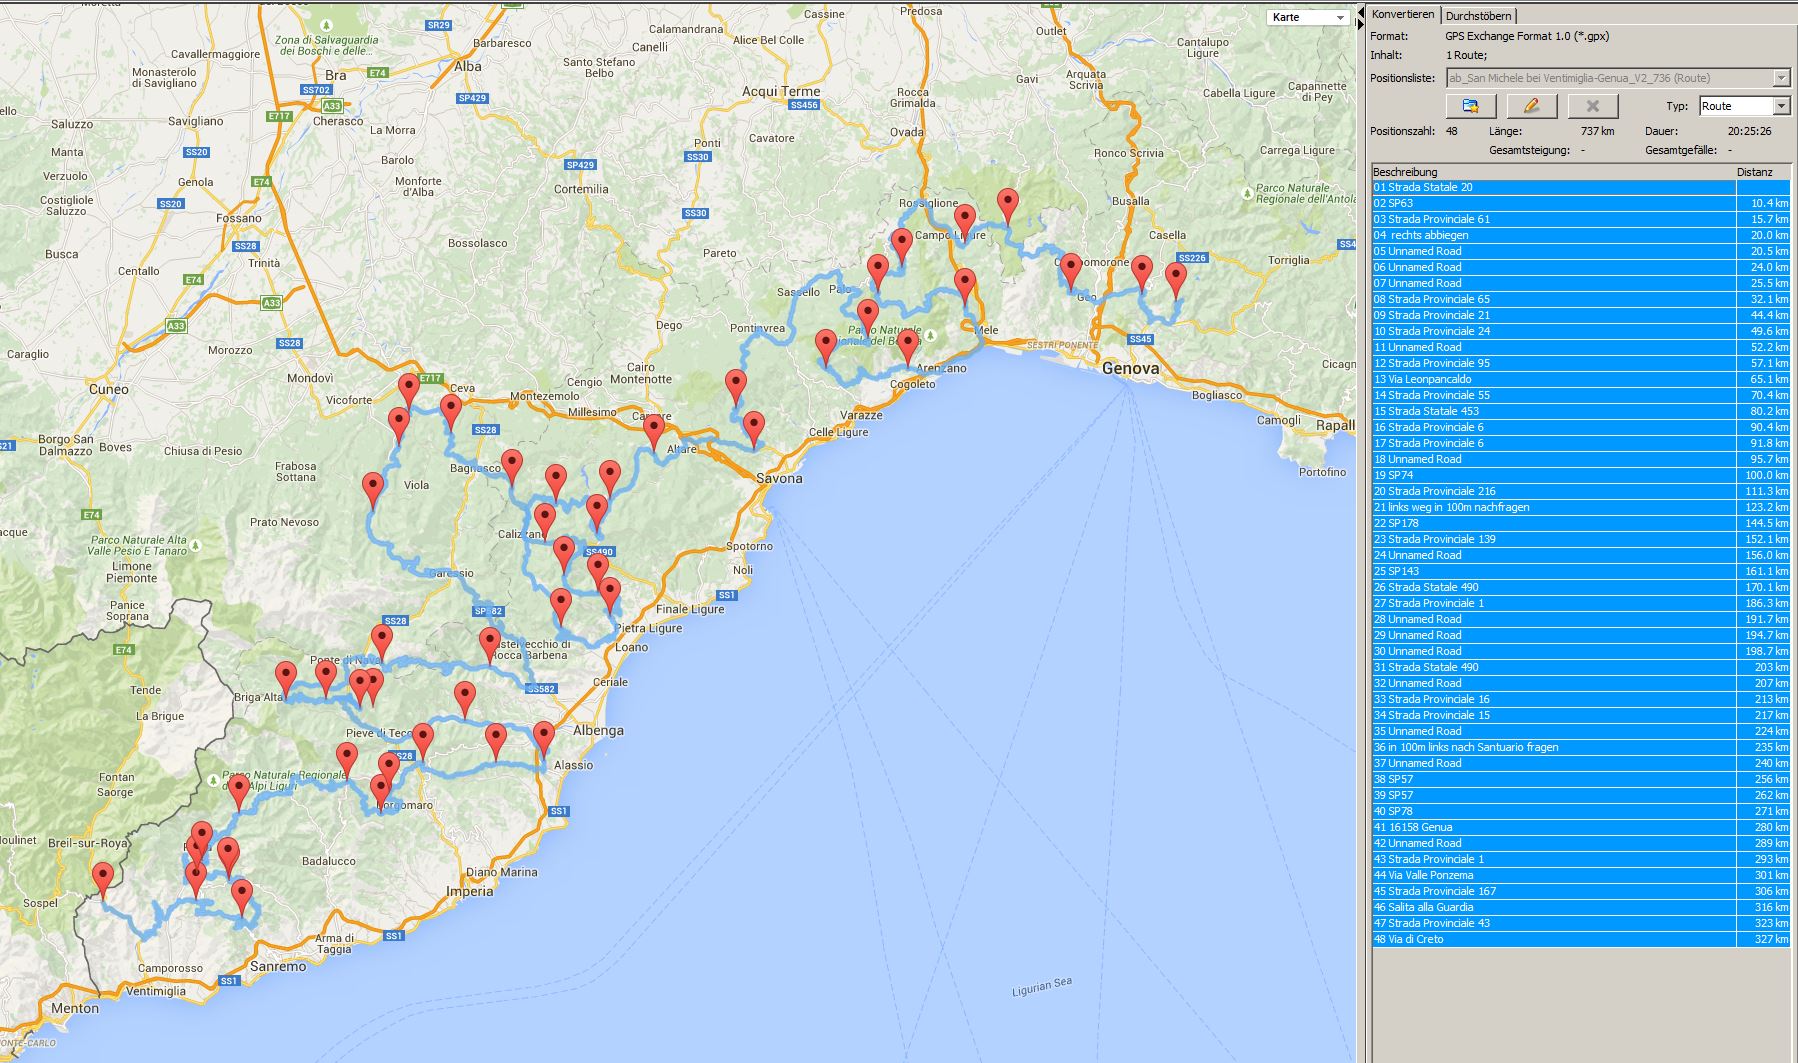Click the easternmost marker below Casella
Viewport: 1798px width, 1063px height.
point(1176,277)
